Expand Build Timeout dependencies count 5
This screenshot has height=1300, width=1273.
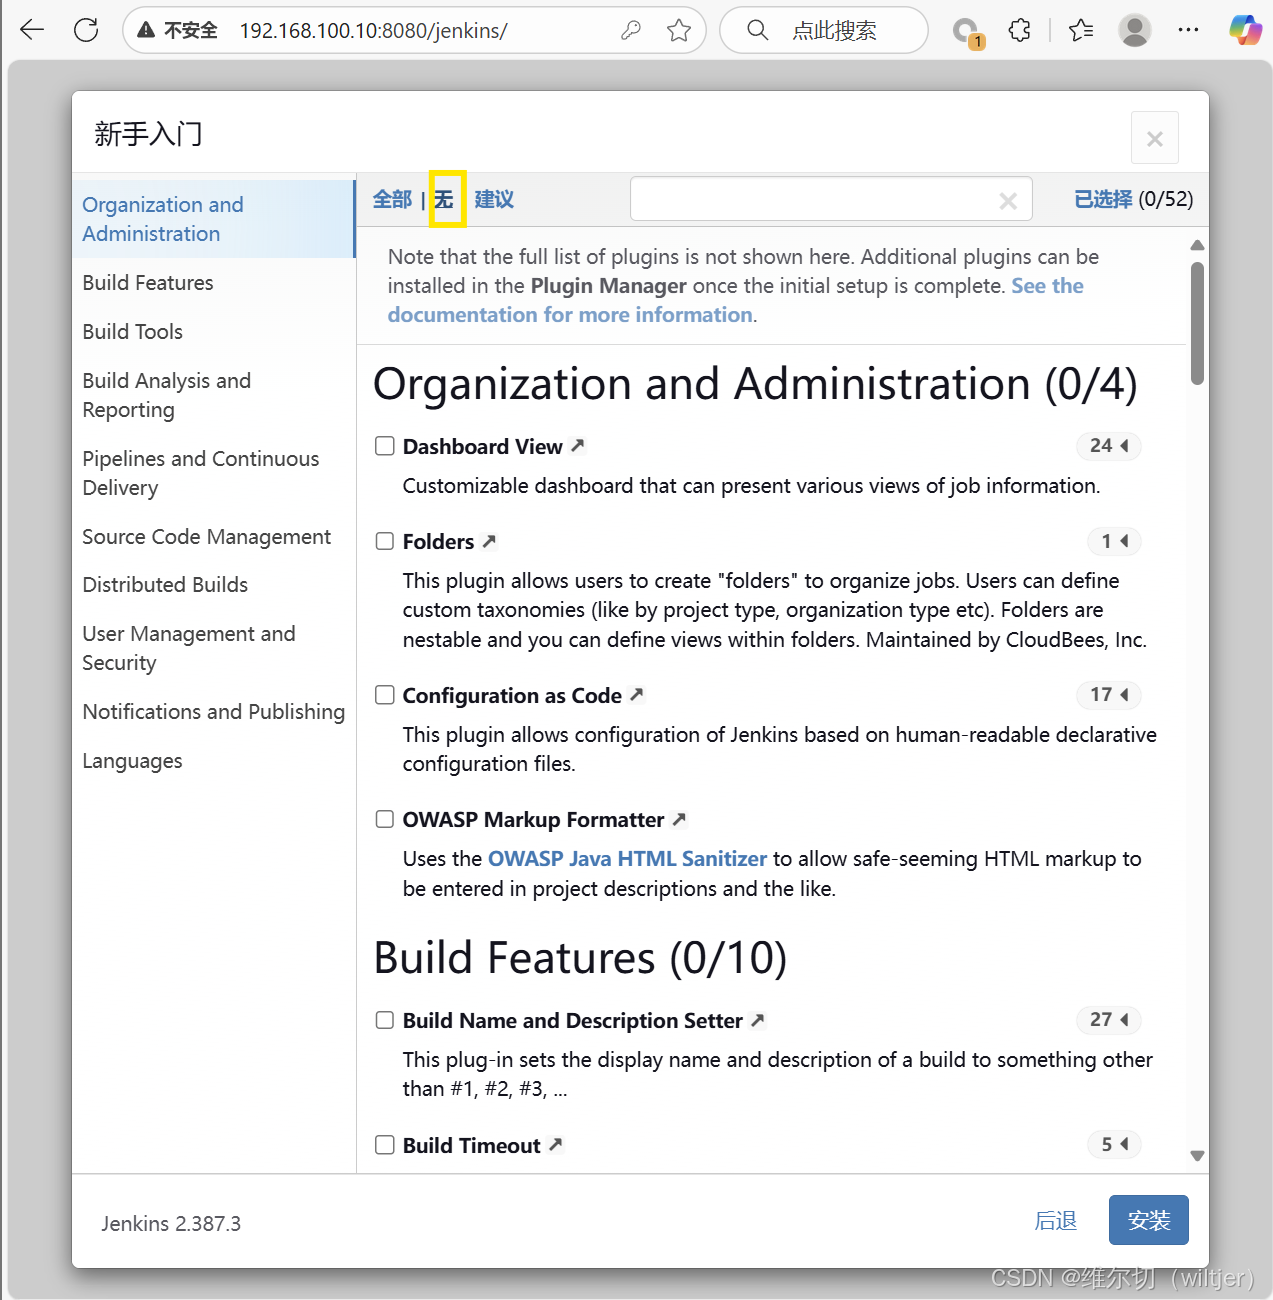tap(1114, 1144)
